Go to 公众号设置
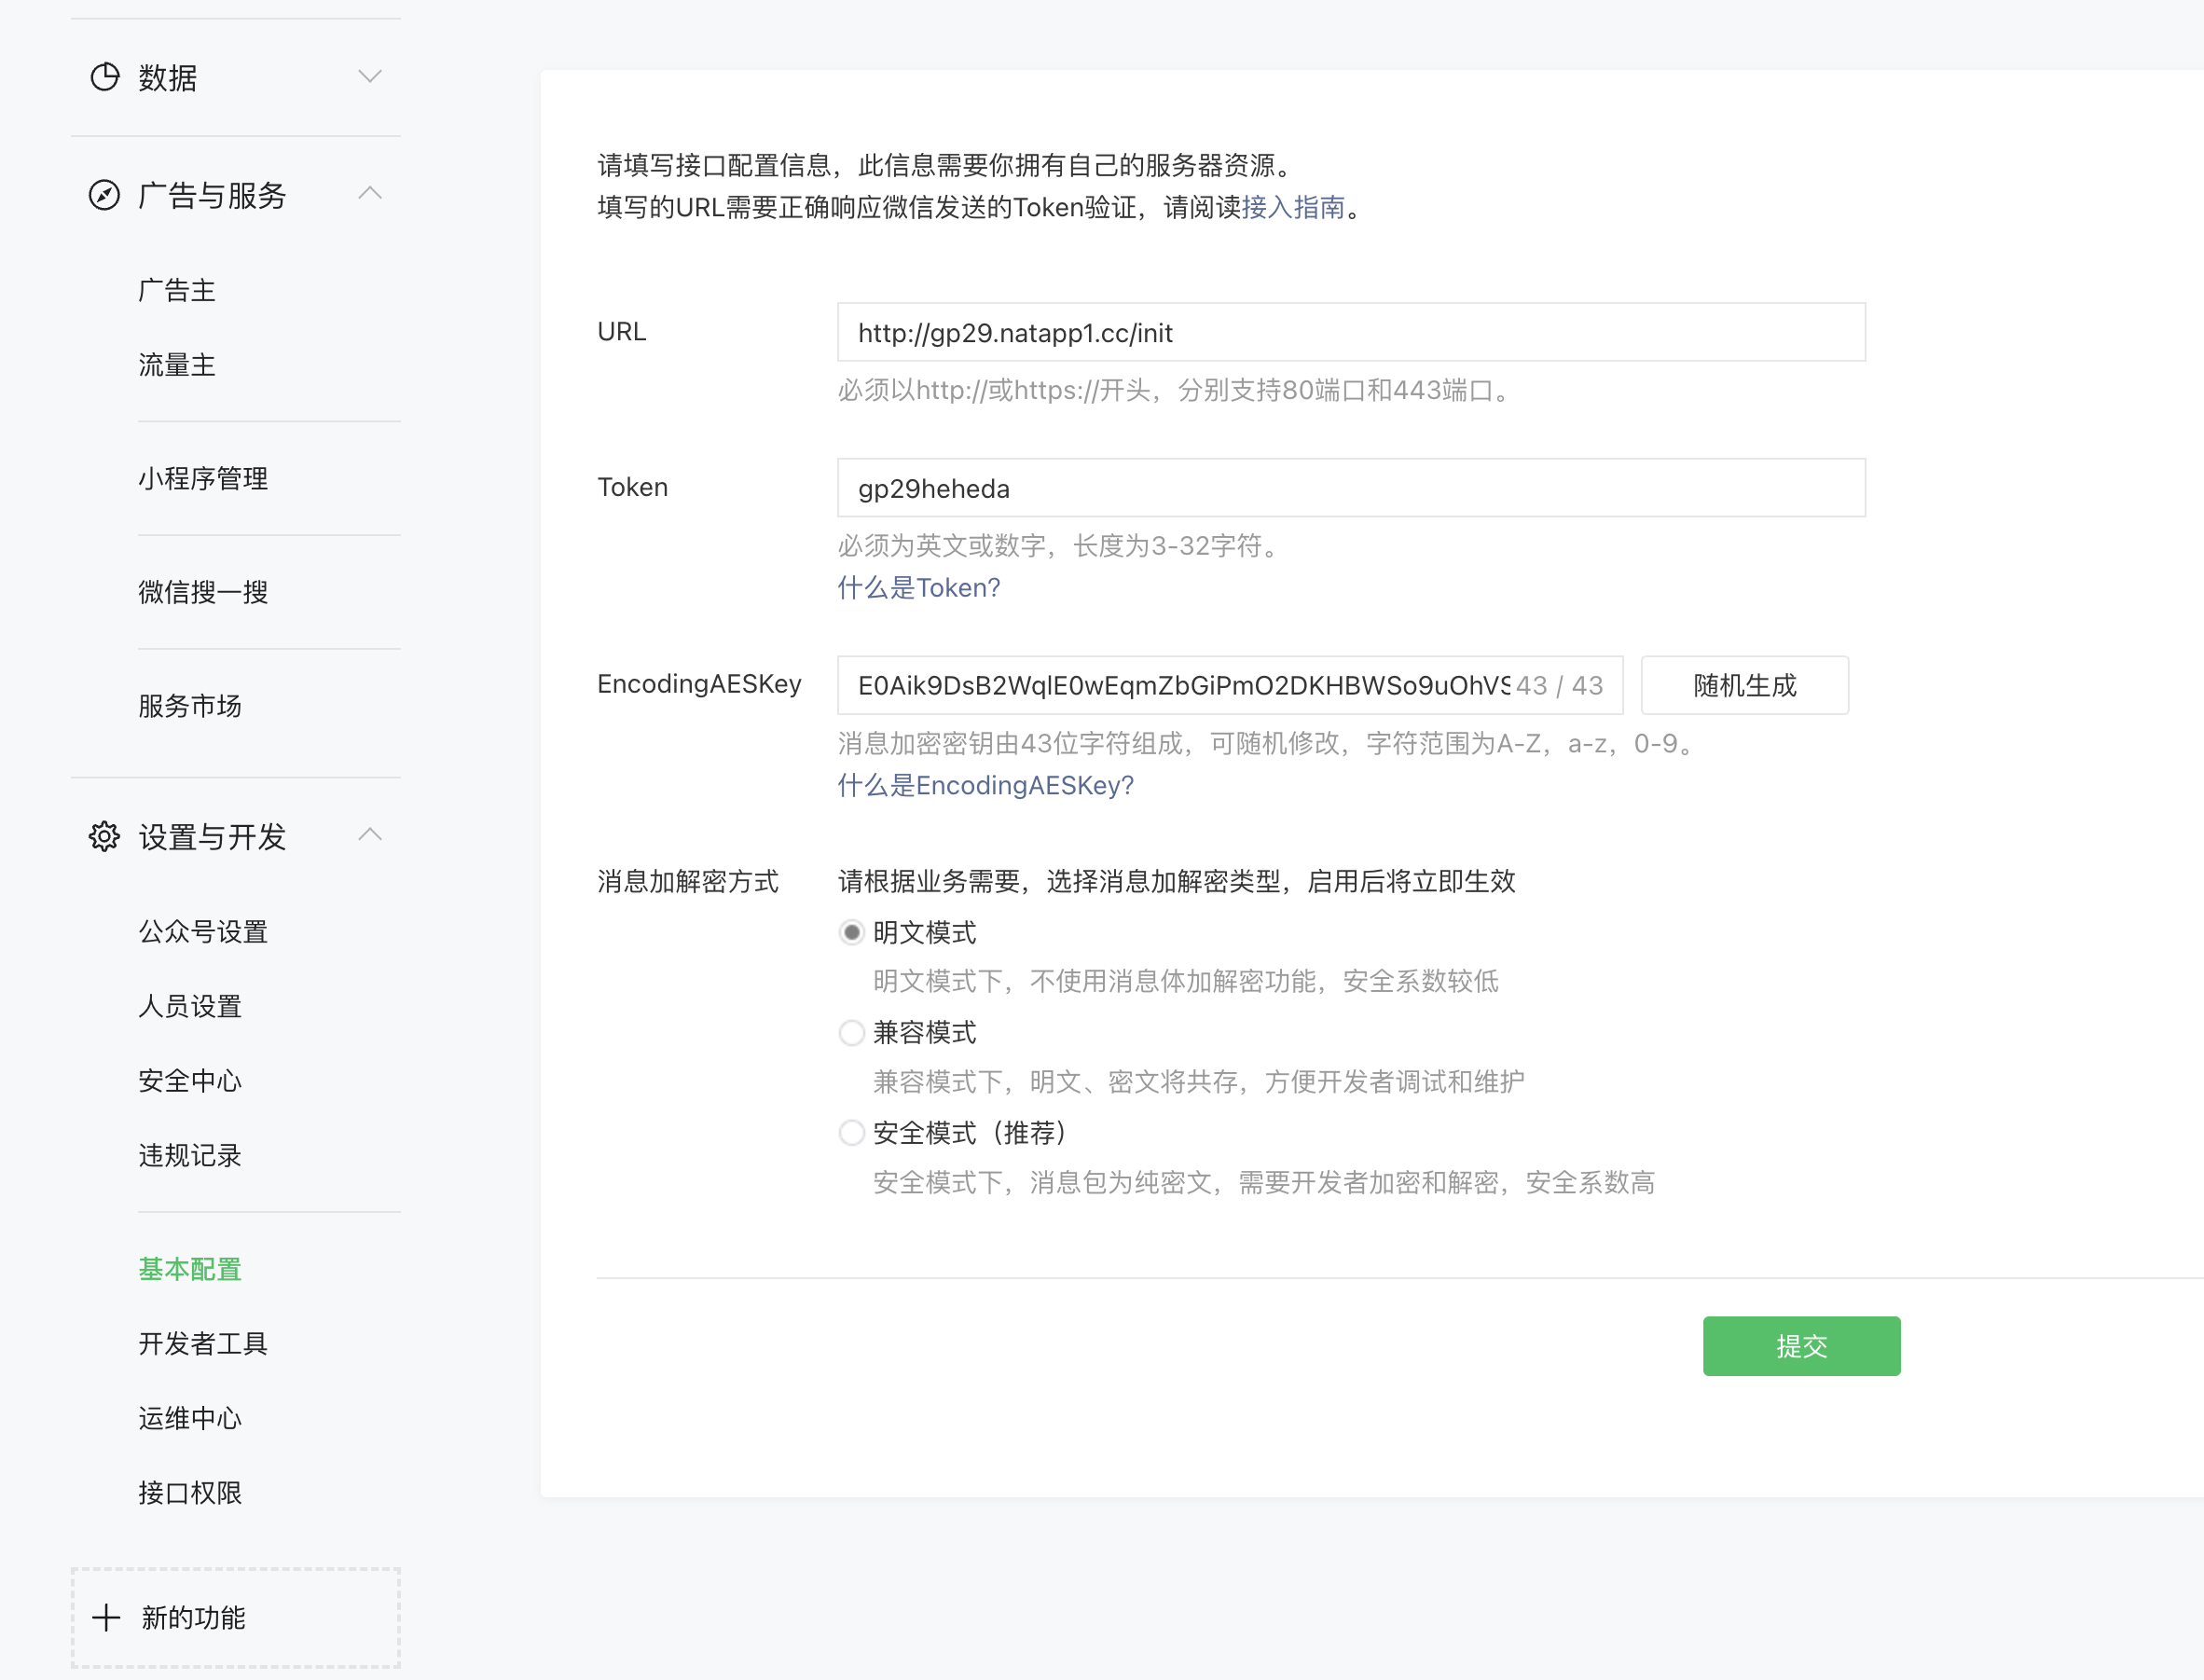 pyautogui.click(x=203, y=932)
